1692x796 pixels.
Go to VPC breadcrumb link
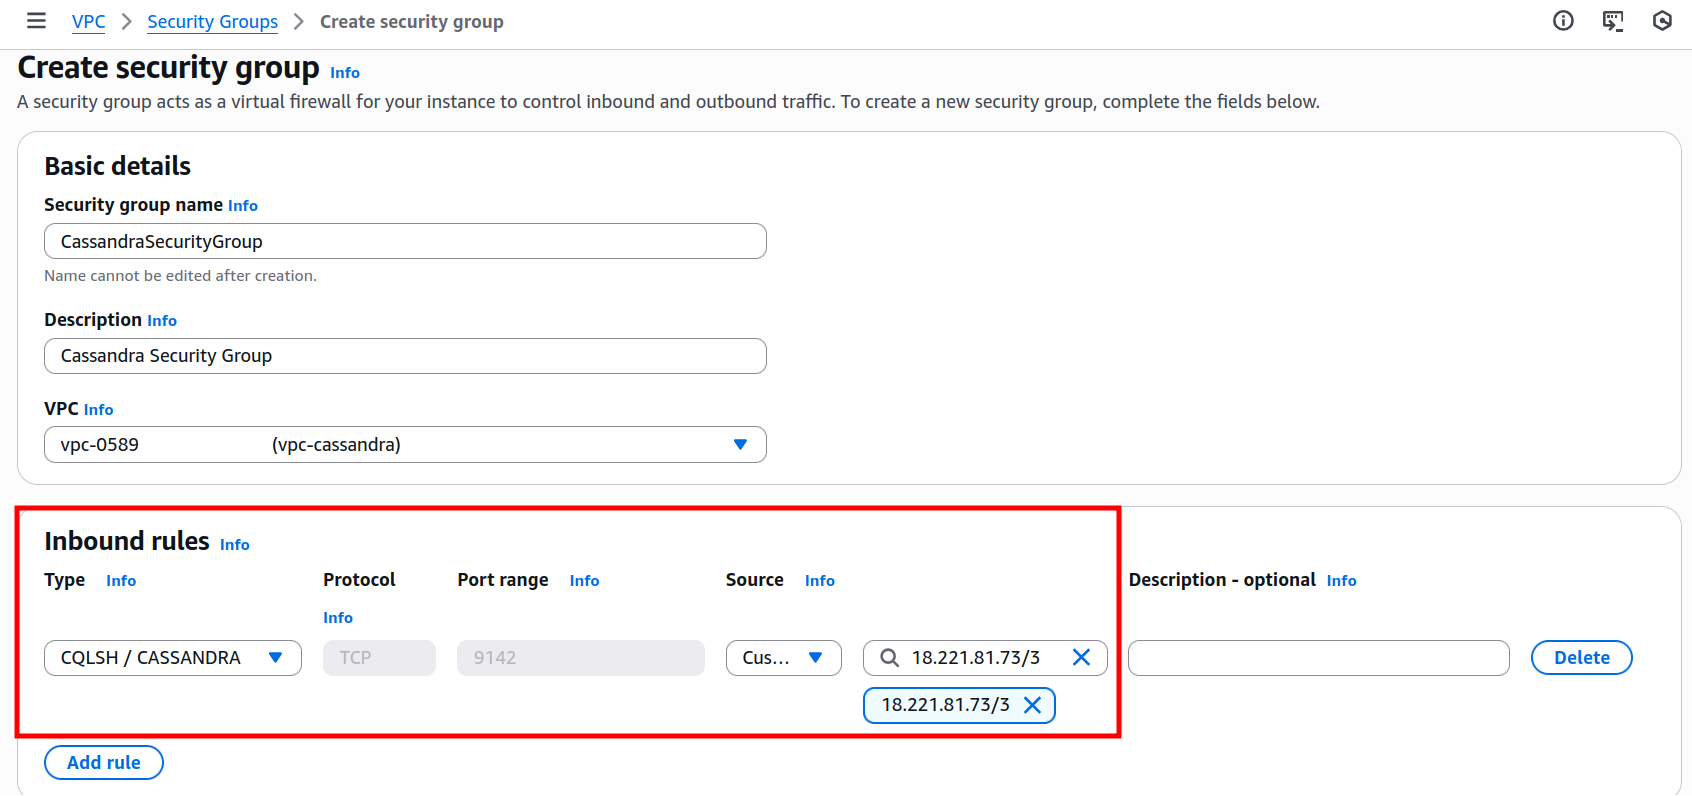click(88, 22)
